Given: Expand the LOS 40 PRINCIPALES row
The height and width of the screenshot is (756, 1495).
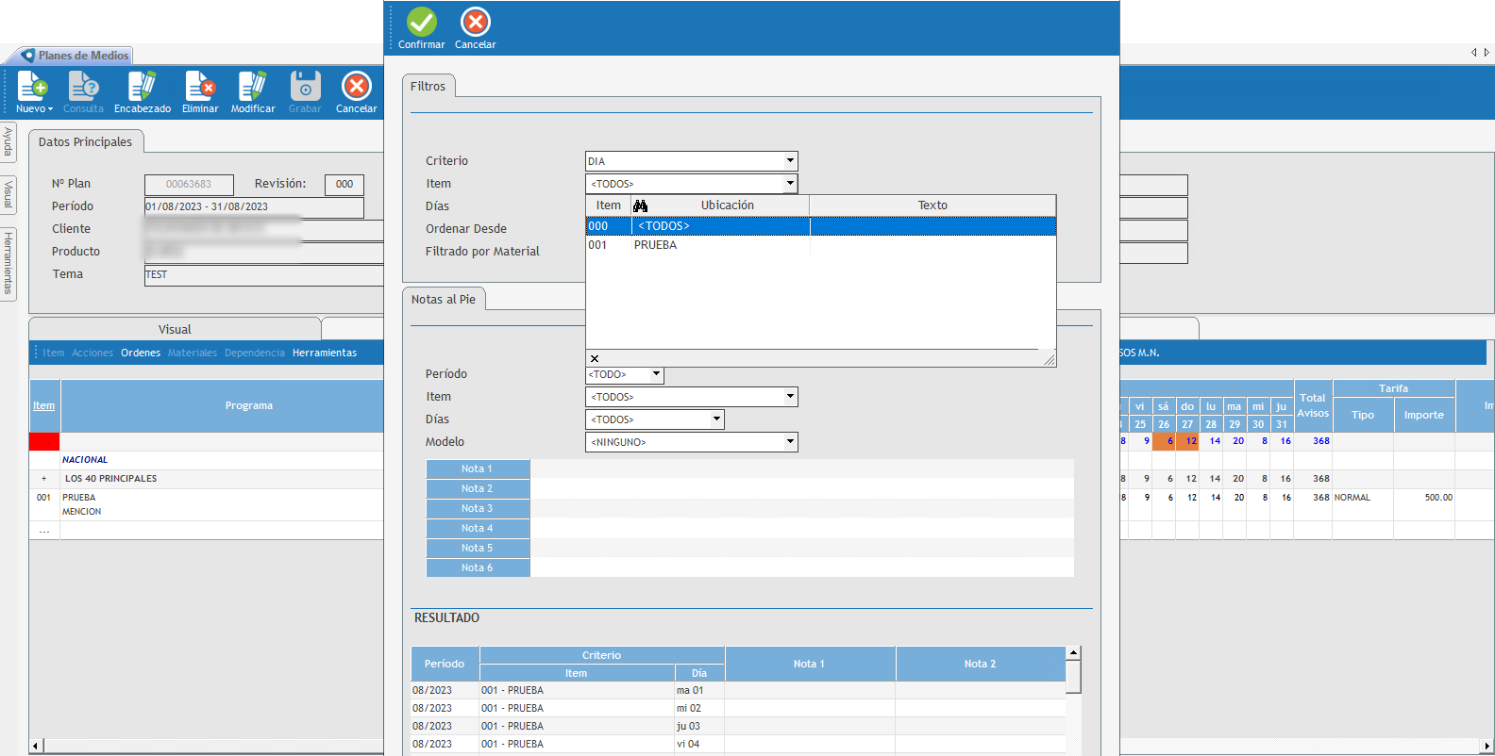Looking at the screenshot, I should 44,479.
